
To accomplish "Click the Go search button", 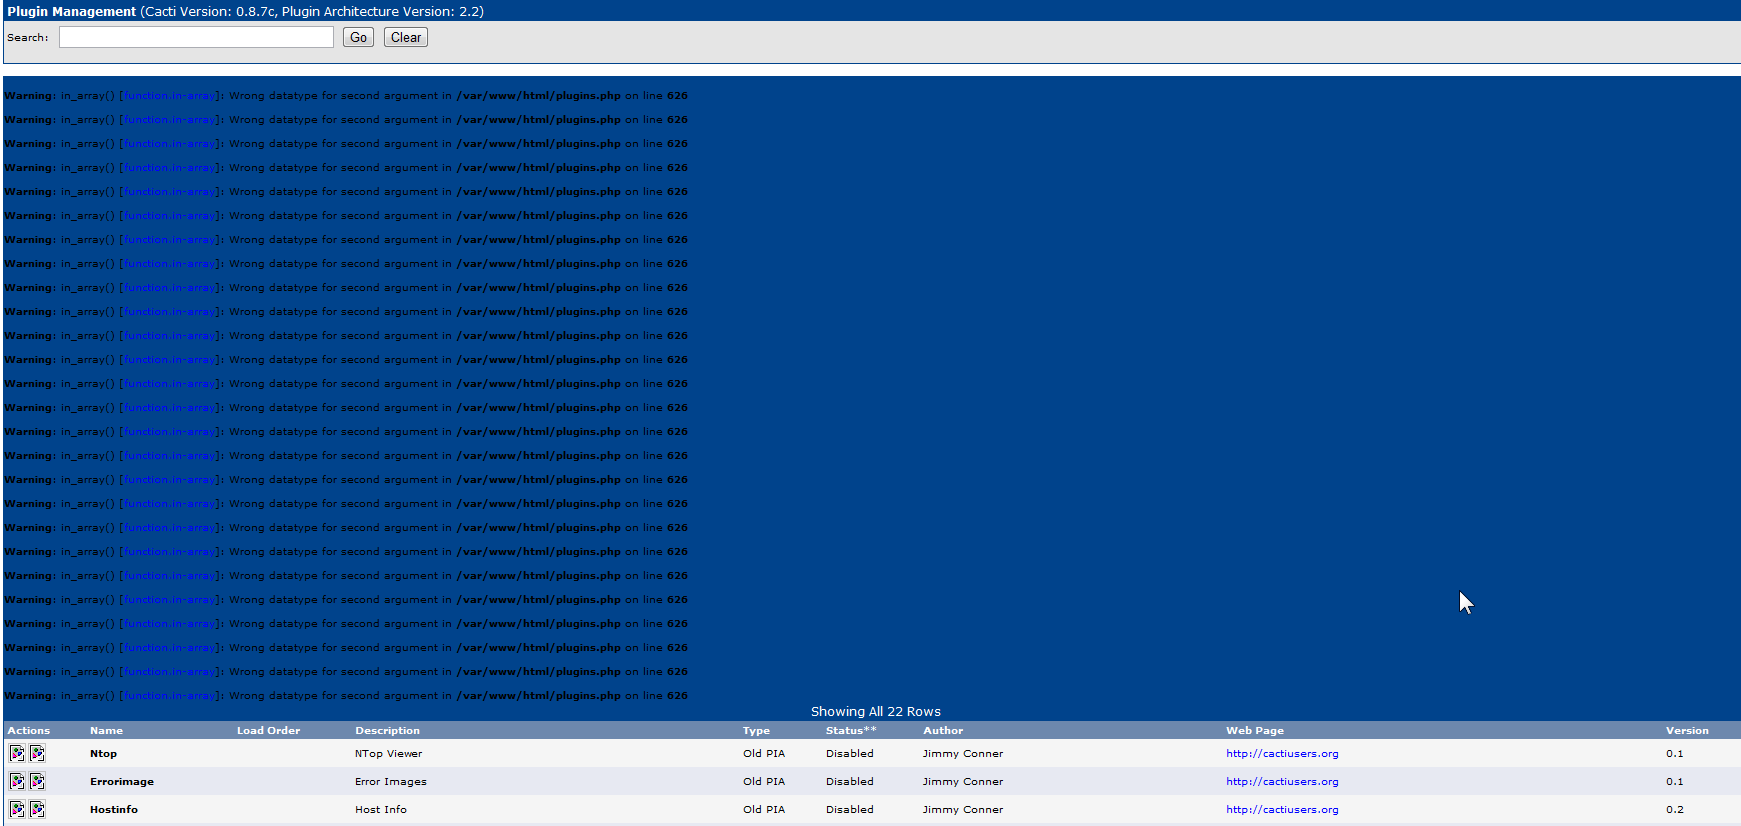I will [x=358, y=37].
